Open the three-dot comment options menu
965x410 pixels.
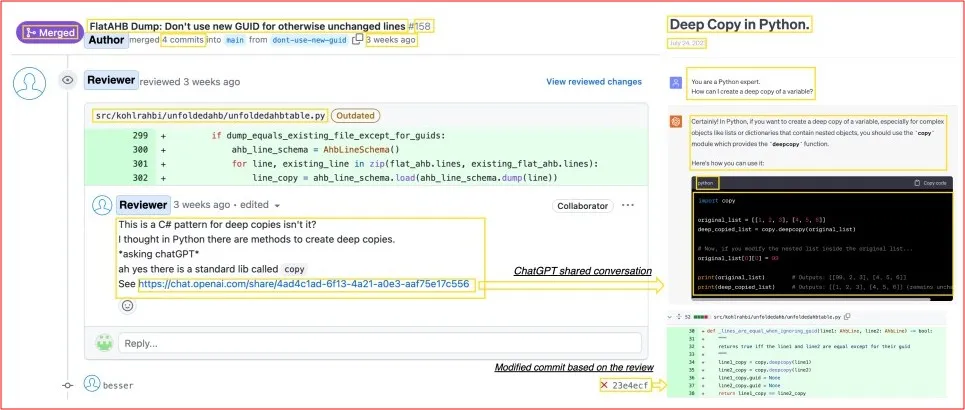(x=628, y=206)
